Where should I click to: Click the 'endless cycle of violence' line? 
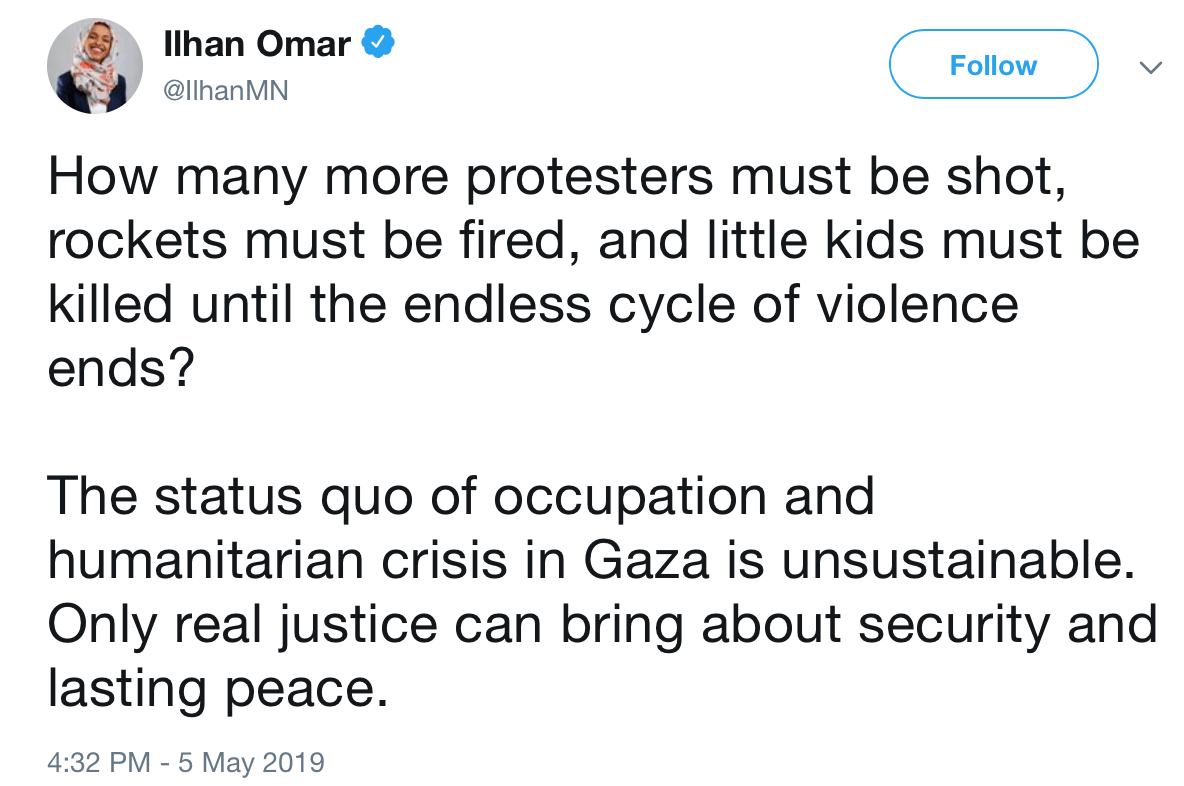click(x=533, y=307)
